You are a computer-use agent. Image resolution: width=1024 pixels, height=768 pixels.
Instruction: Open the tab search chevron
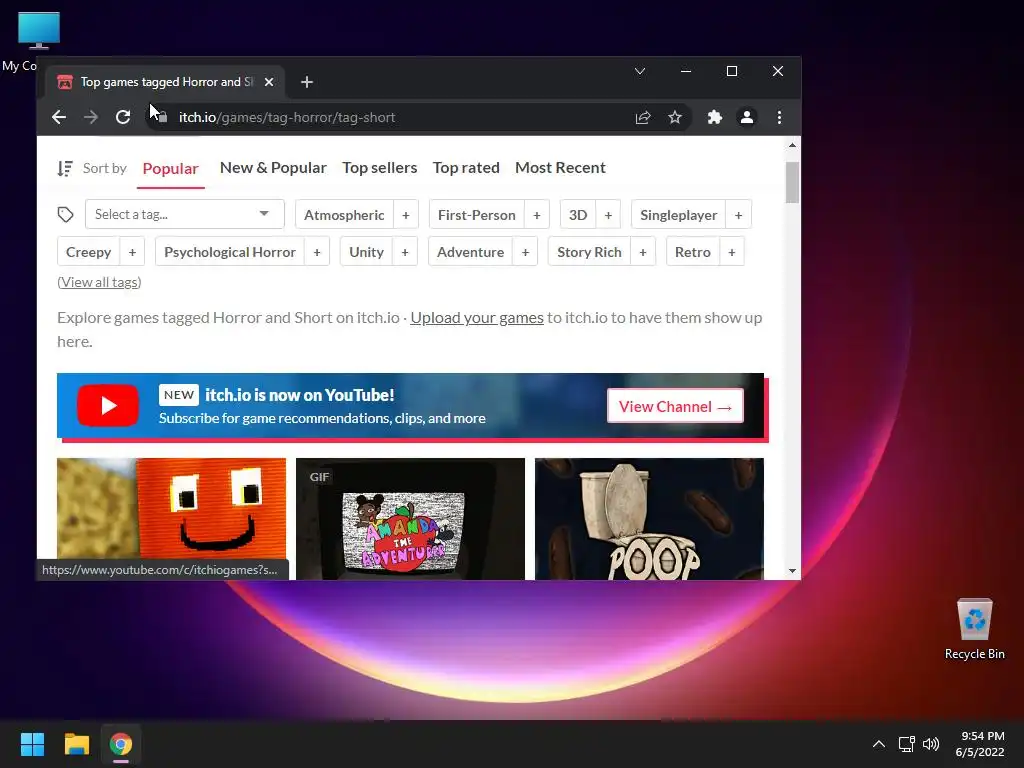(640, 71)
